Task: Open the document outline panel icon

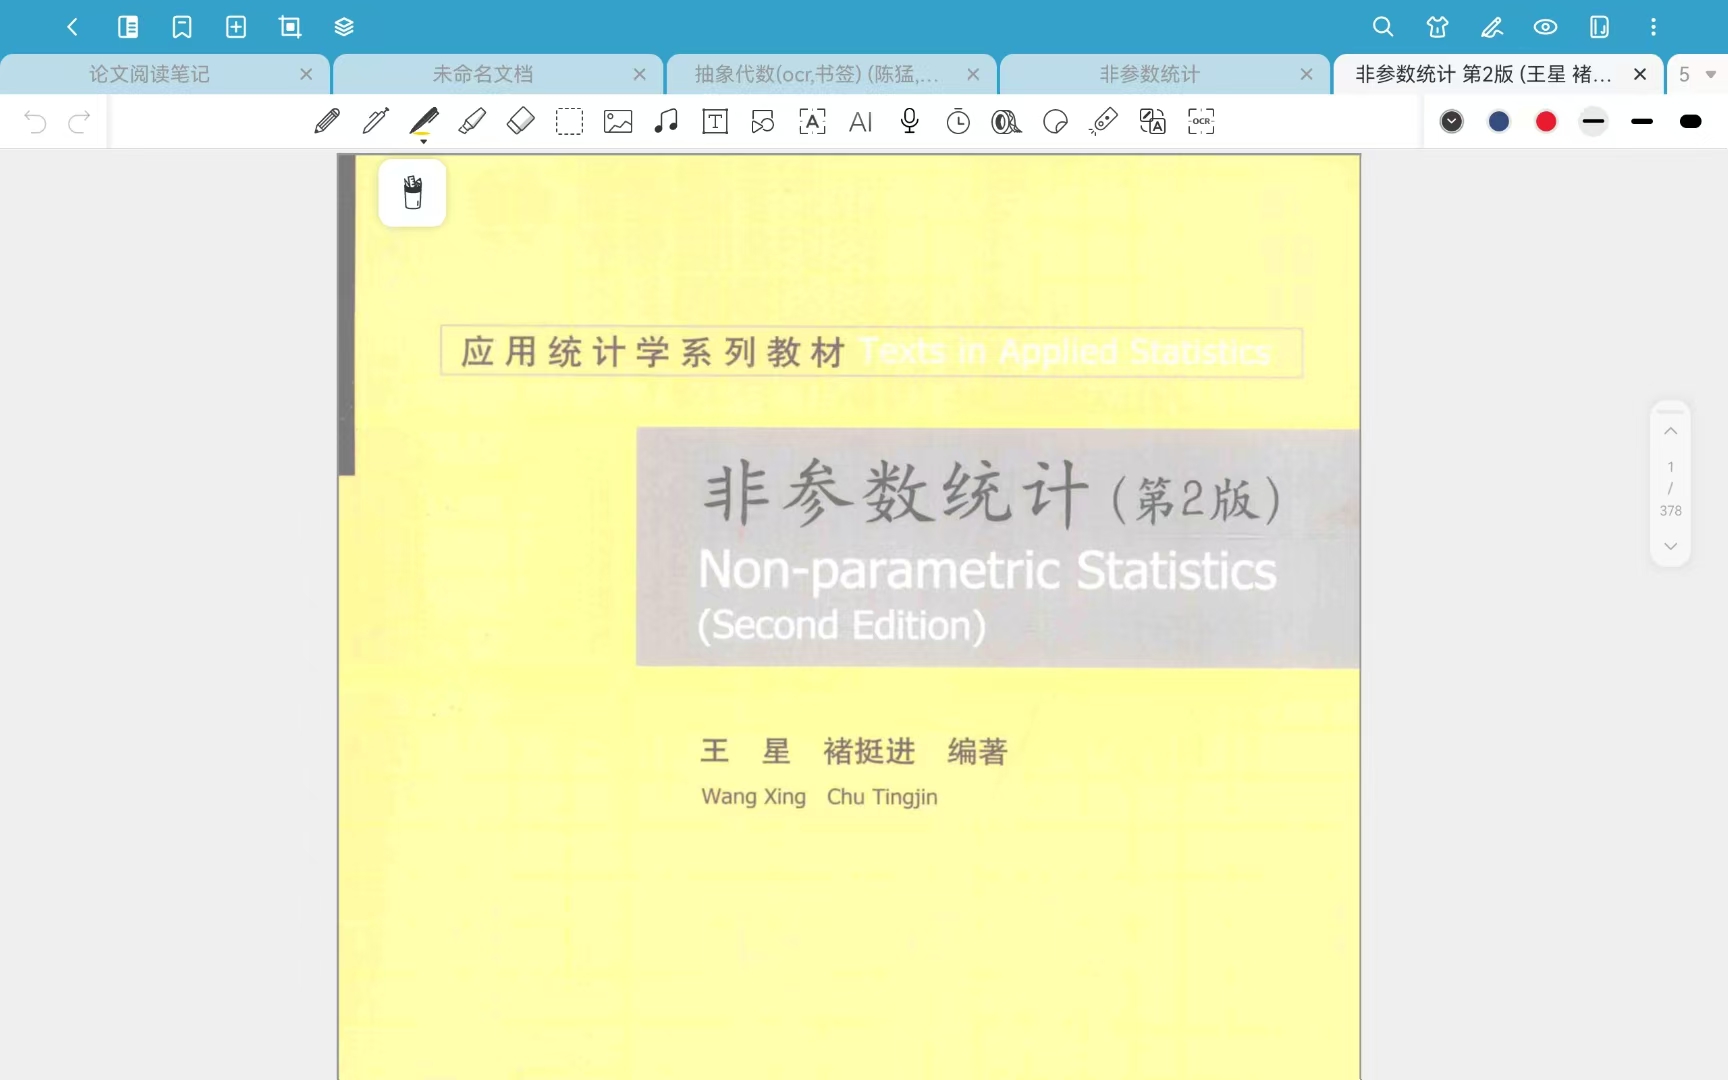Action: 128,27
